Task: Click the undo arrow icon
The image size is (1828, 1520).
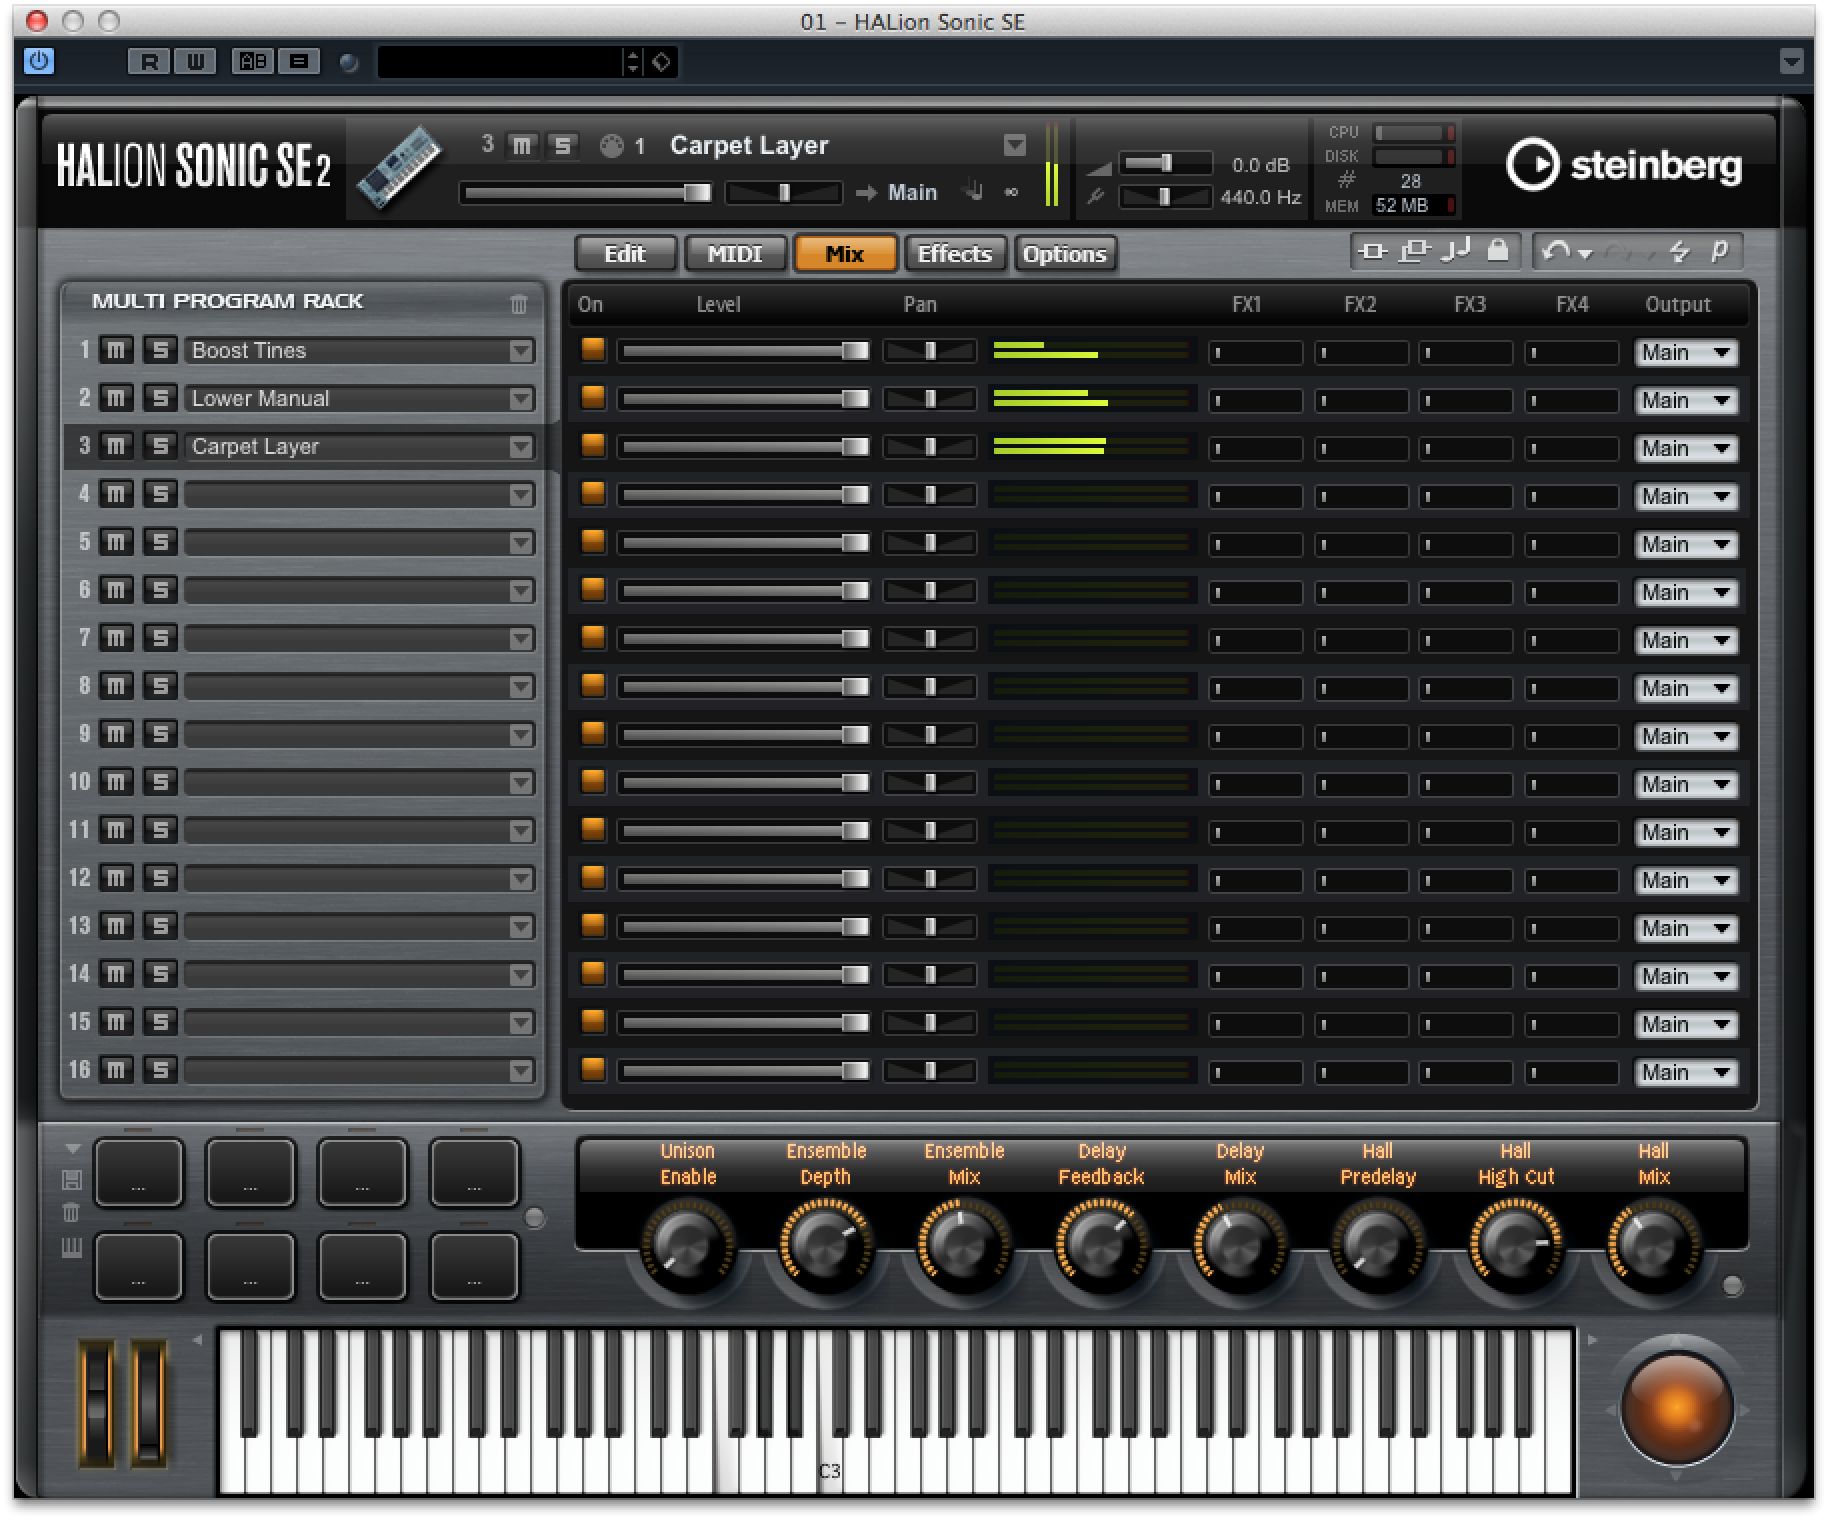Action: click(1555, 251)
